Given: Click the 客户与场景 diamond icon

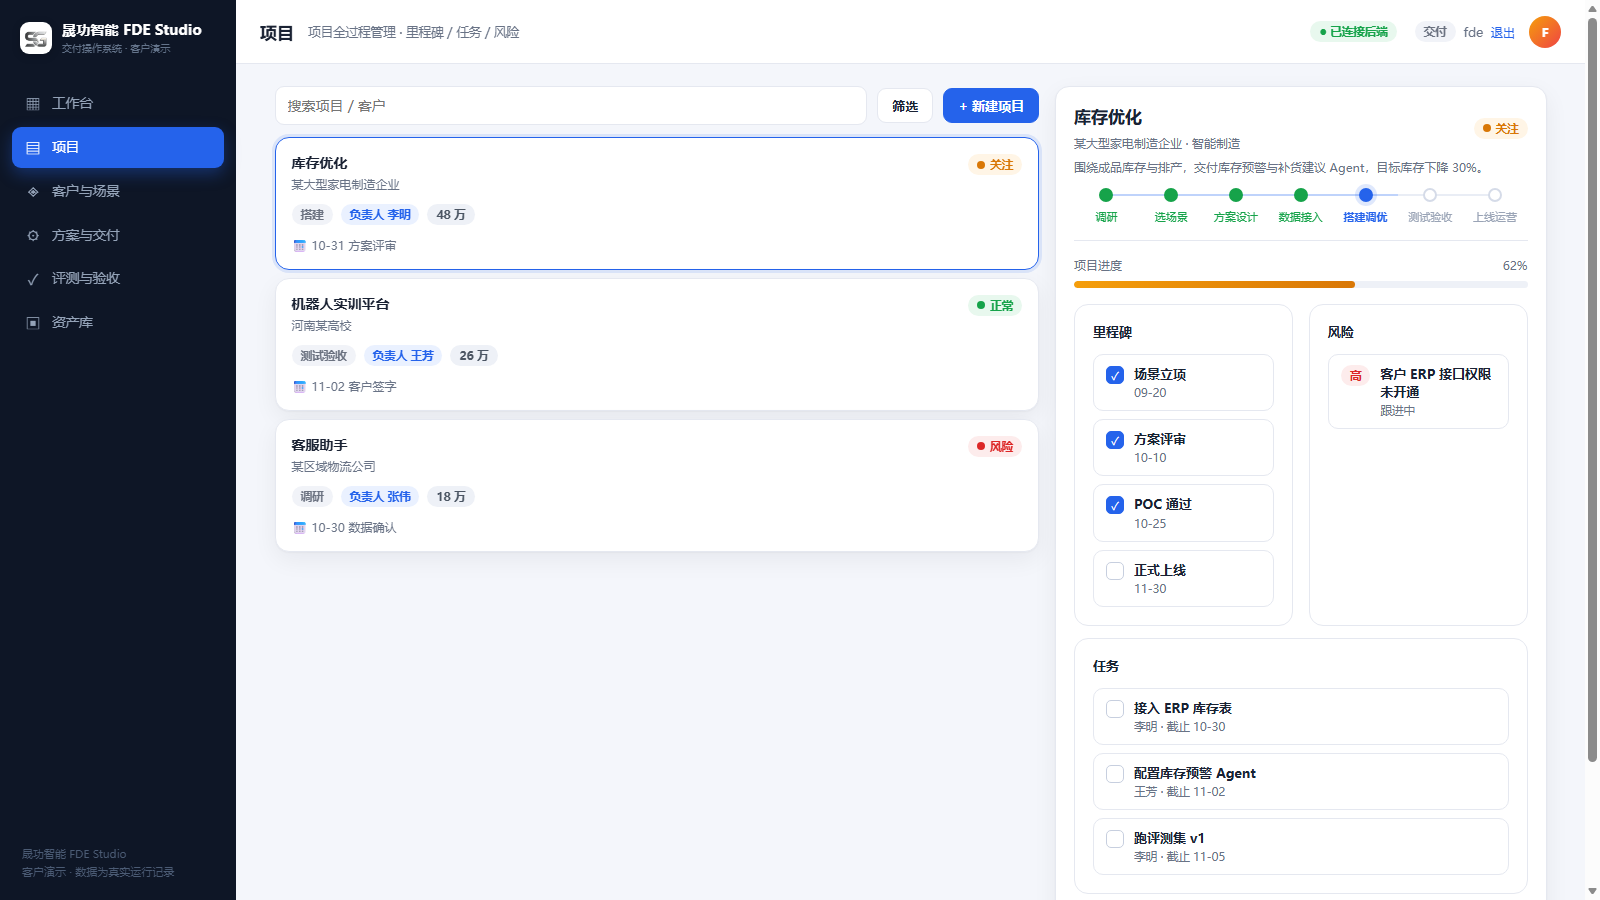Looking at the screenshot, I should pyautogui.click(x=33, y=192).
